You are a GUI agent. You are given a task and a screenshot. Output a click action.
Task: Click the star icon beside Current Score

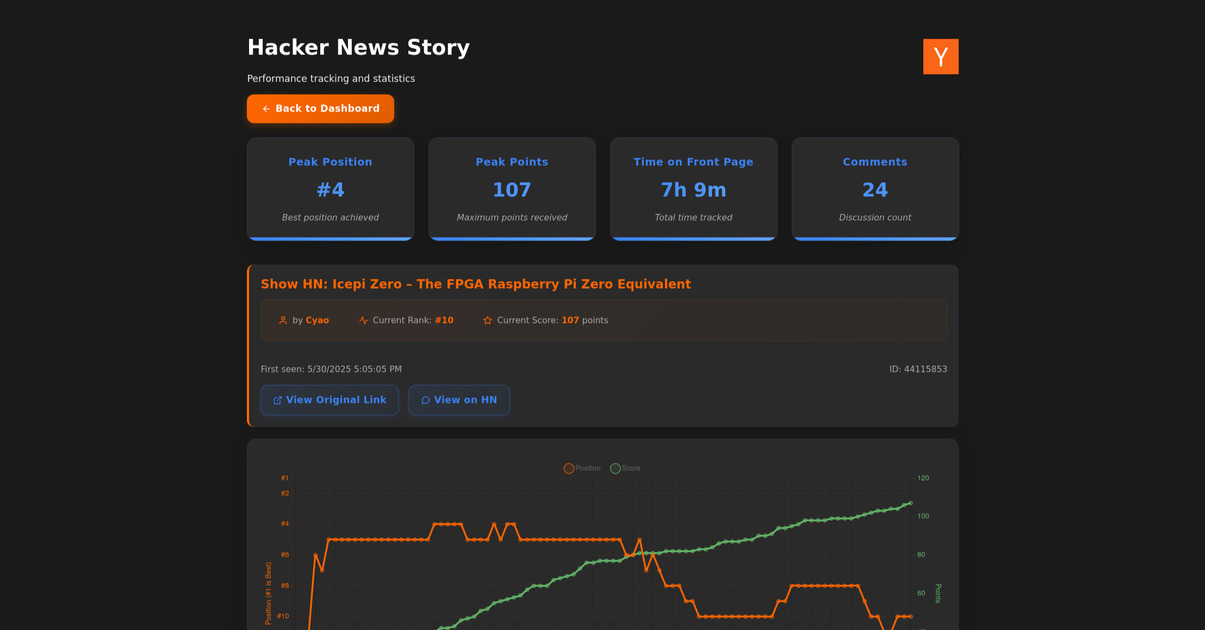487,320
